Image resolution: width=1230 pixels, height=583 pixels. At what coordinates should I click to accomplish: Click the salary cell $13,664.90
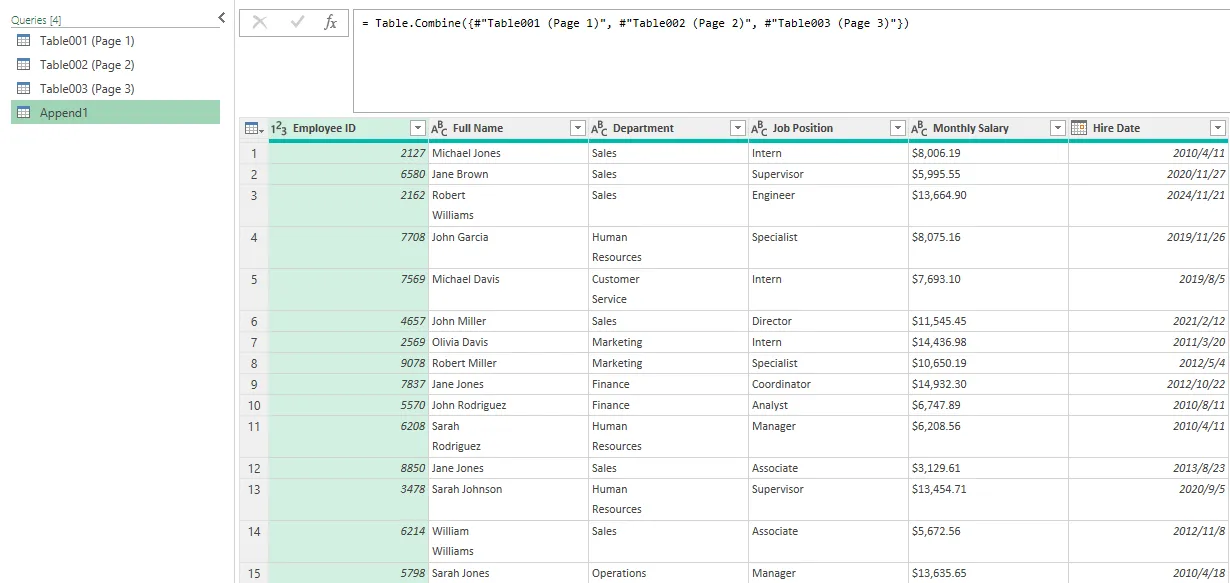(x=988, y=205)
